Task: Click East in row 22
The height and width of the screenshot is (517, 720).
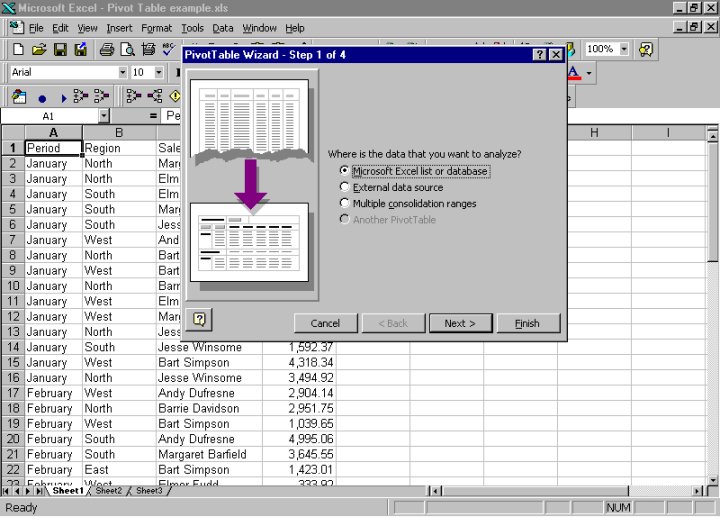Action: (119, 470)
